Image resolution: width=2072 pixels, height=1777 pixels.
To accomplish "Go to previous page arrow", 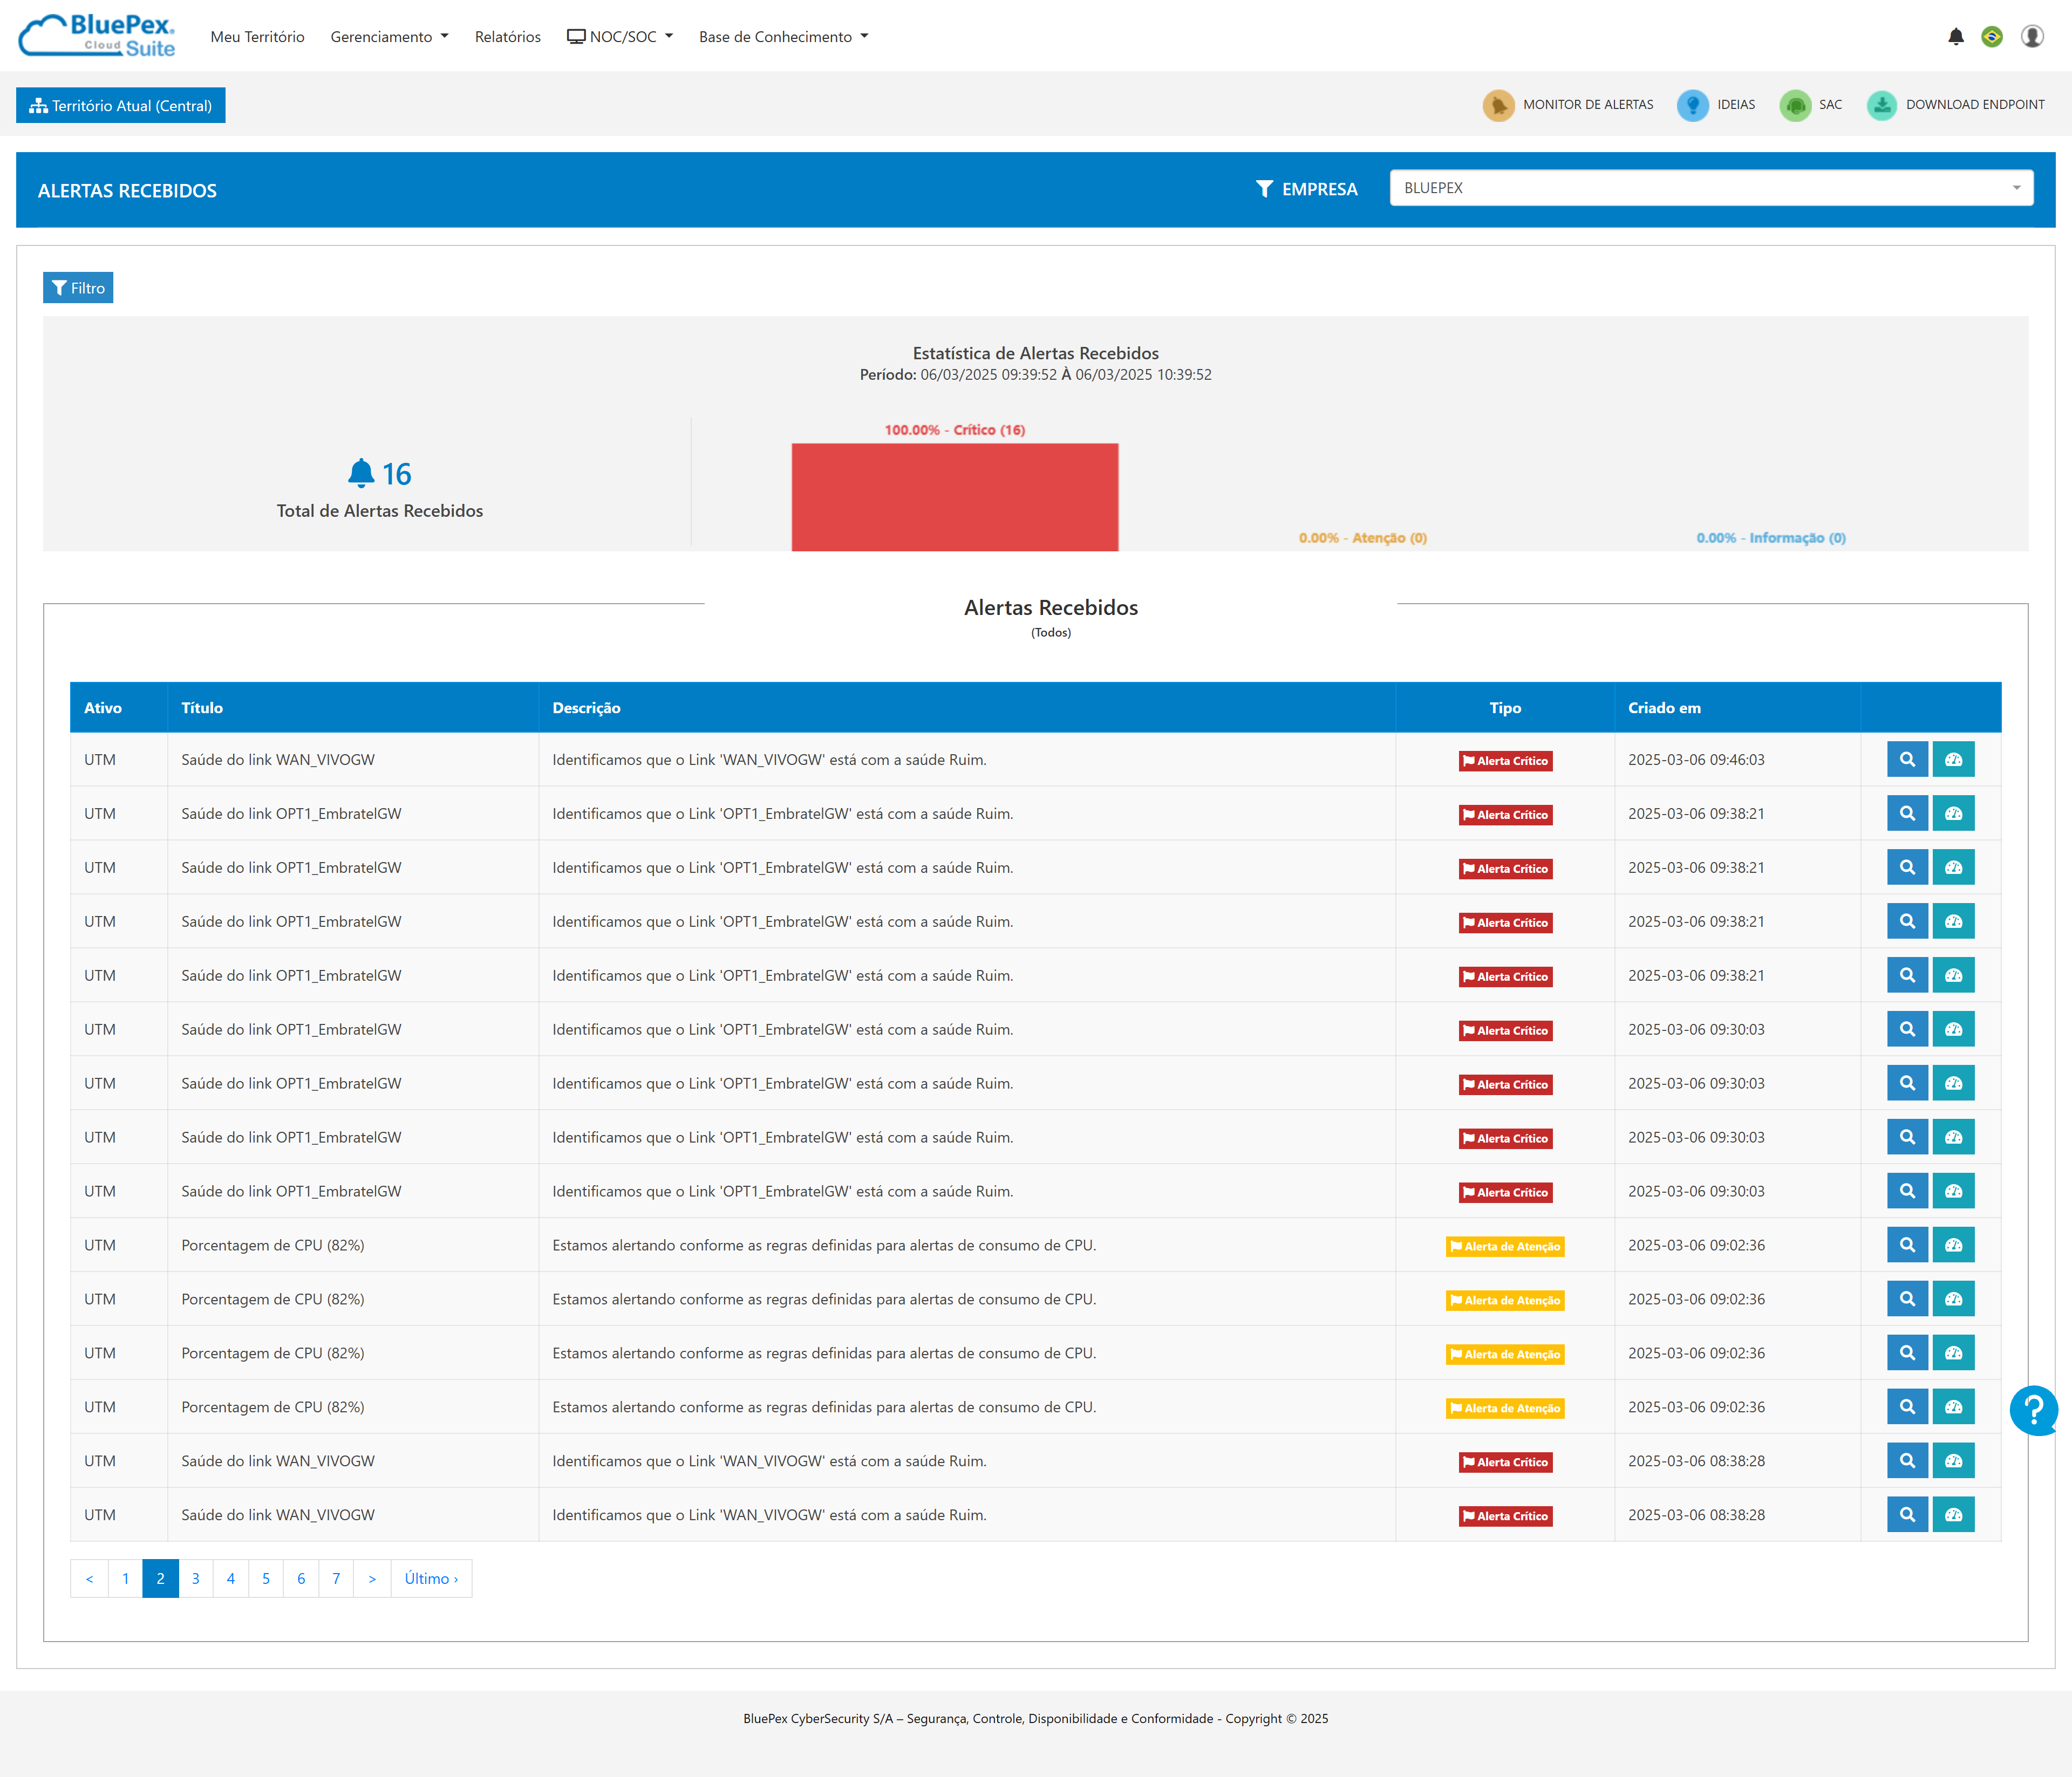I will point(89,1579).
